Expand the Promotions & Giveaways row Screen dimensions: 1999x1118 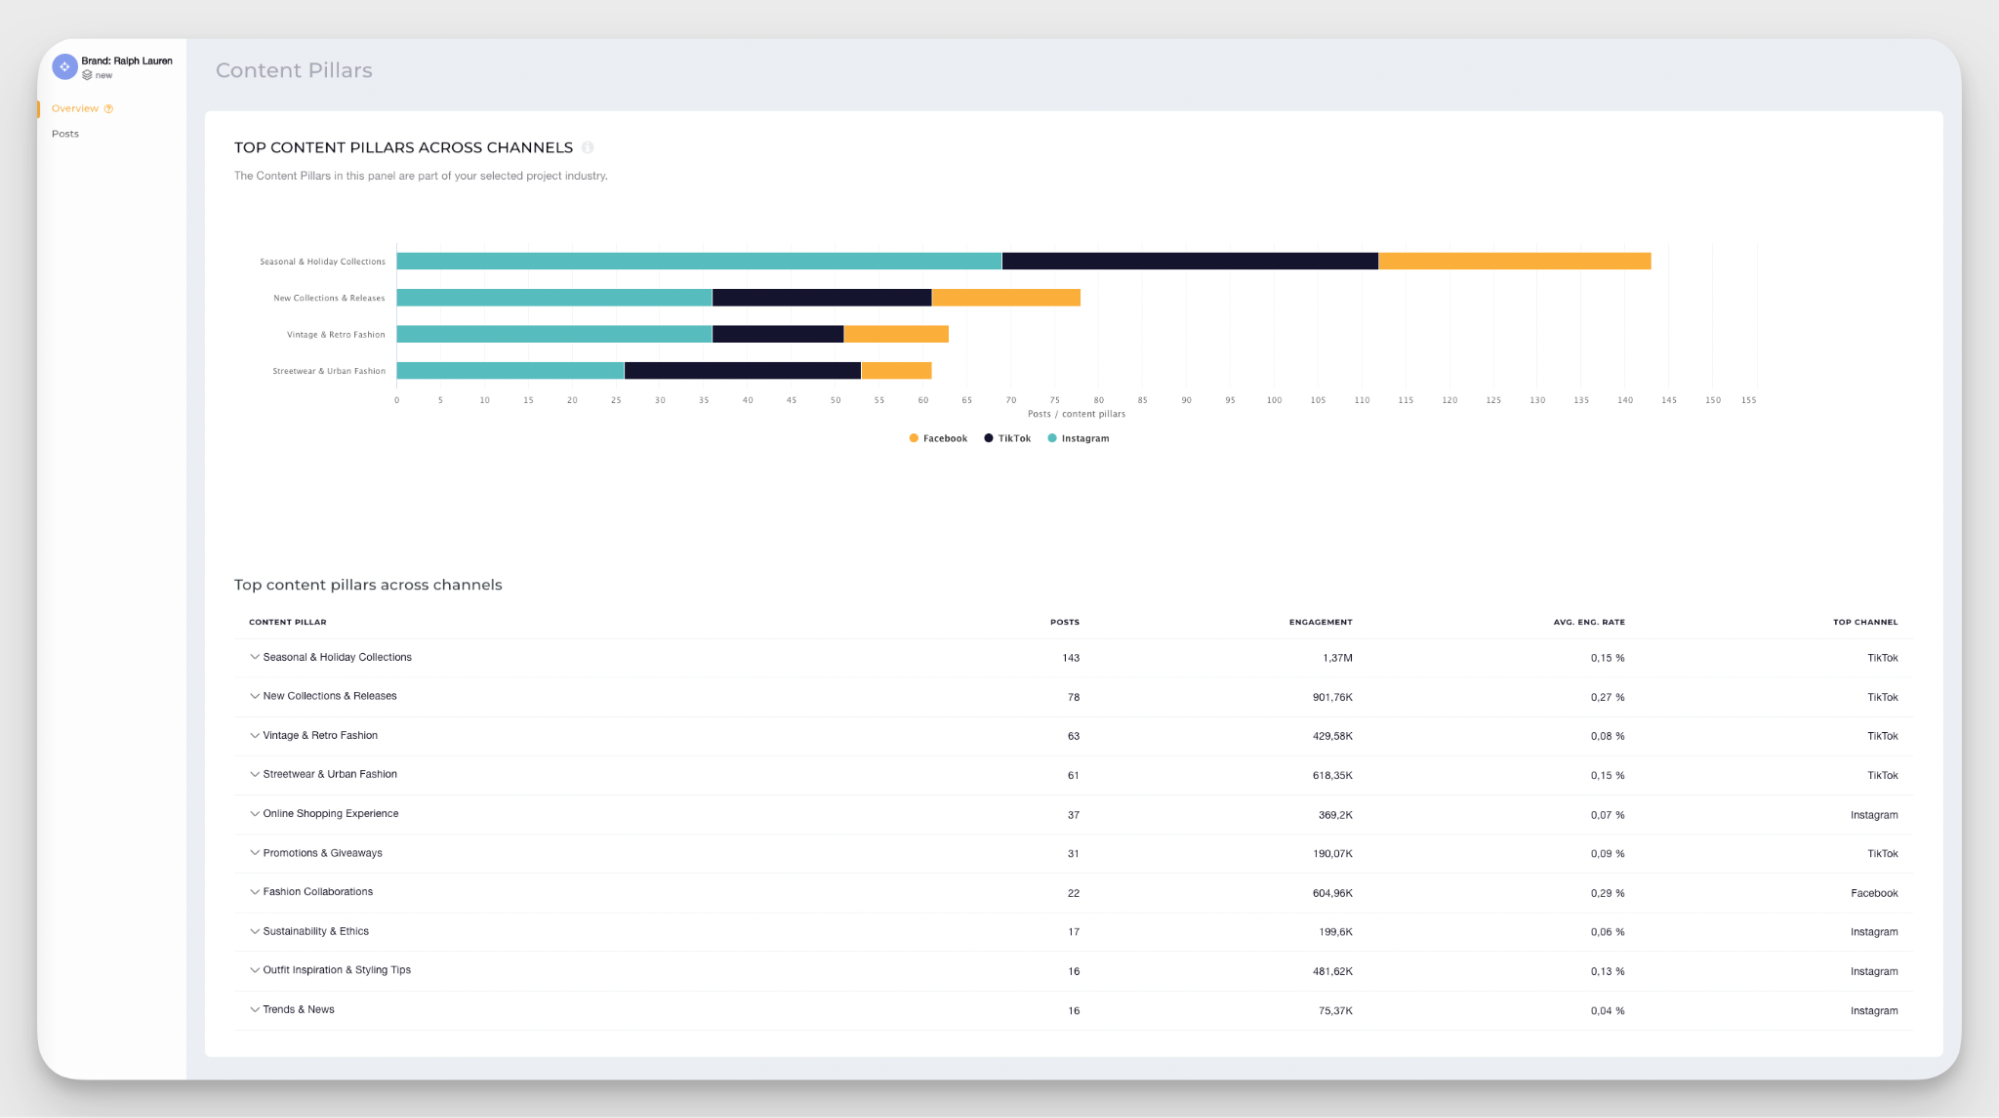[254, 852]
